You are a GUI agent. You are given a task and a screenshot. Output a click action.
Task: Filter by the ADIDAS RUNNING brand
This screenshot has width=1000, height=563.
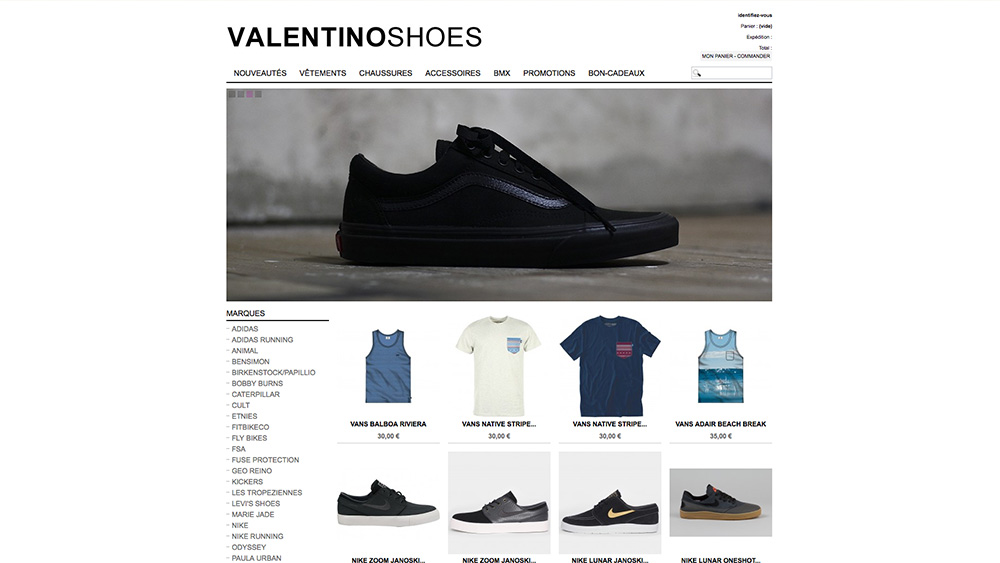tap(262, 340)
